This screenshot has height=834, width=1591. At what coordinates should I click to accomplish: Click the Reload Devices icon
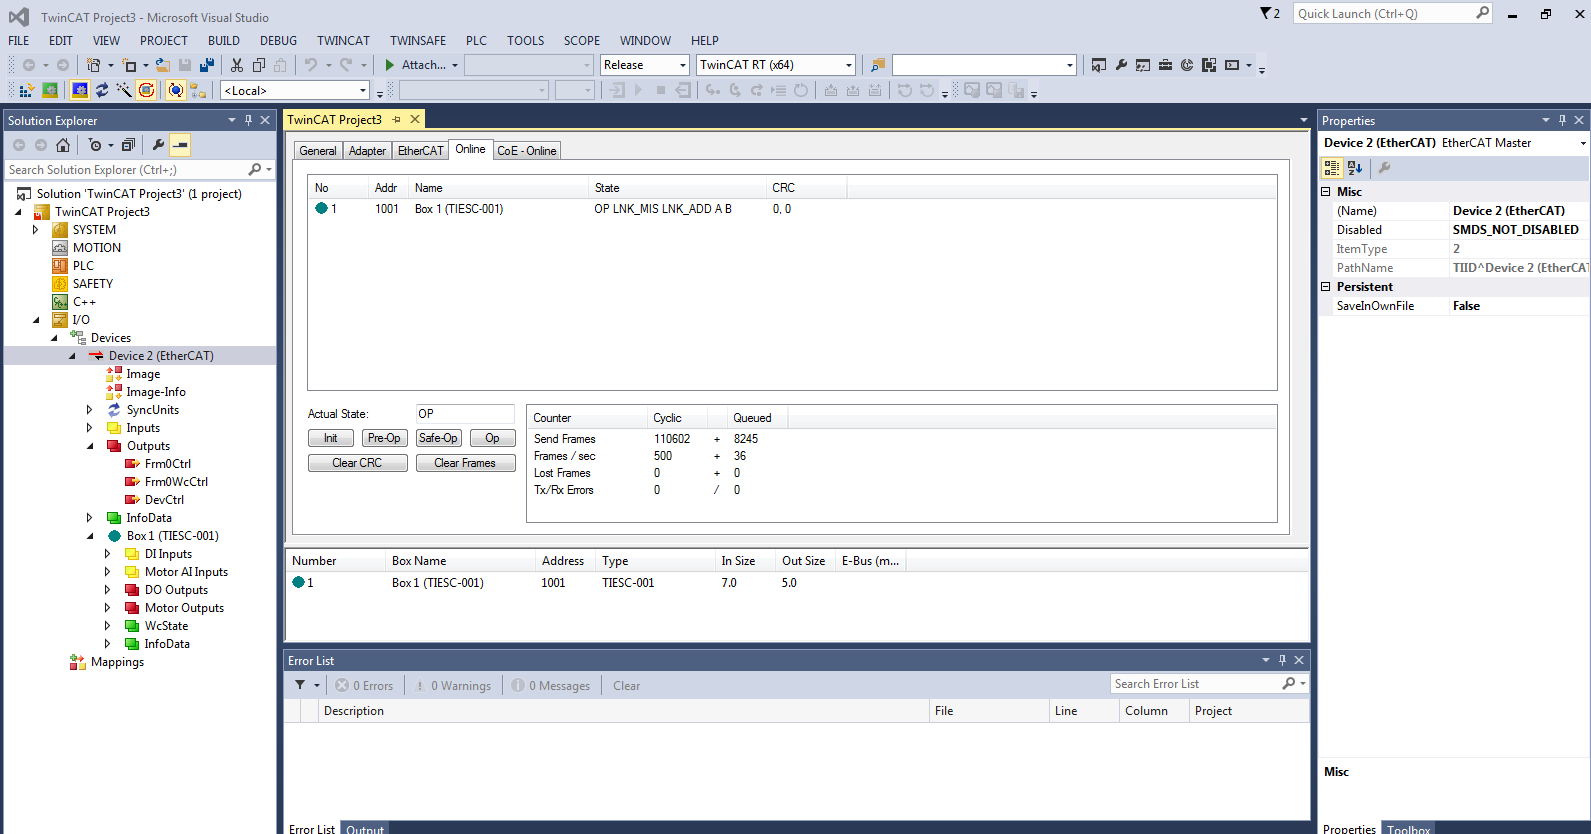[x=102, y=90]
